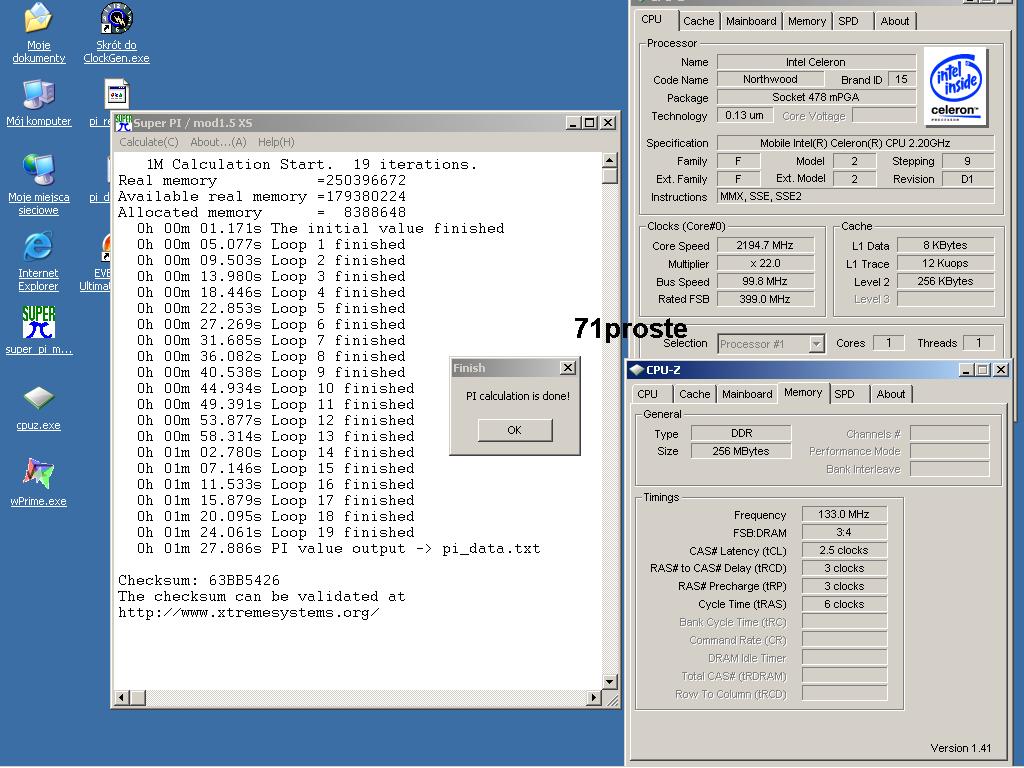Open Help(H) menu in Super PI

tap(276, 142)
